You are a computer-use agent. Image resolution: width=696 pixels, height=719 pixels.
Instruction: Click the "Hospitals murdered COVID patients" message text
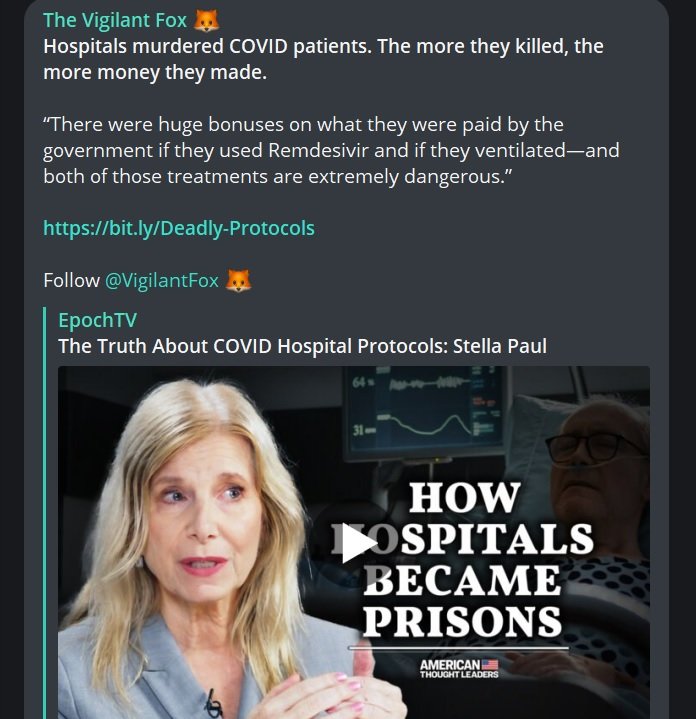pos(323,59)
